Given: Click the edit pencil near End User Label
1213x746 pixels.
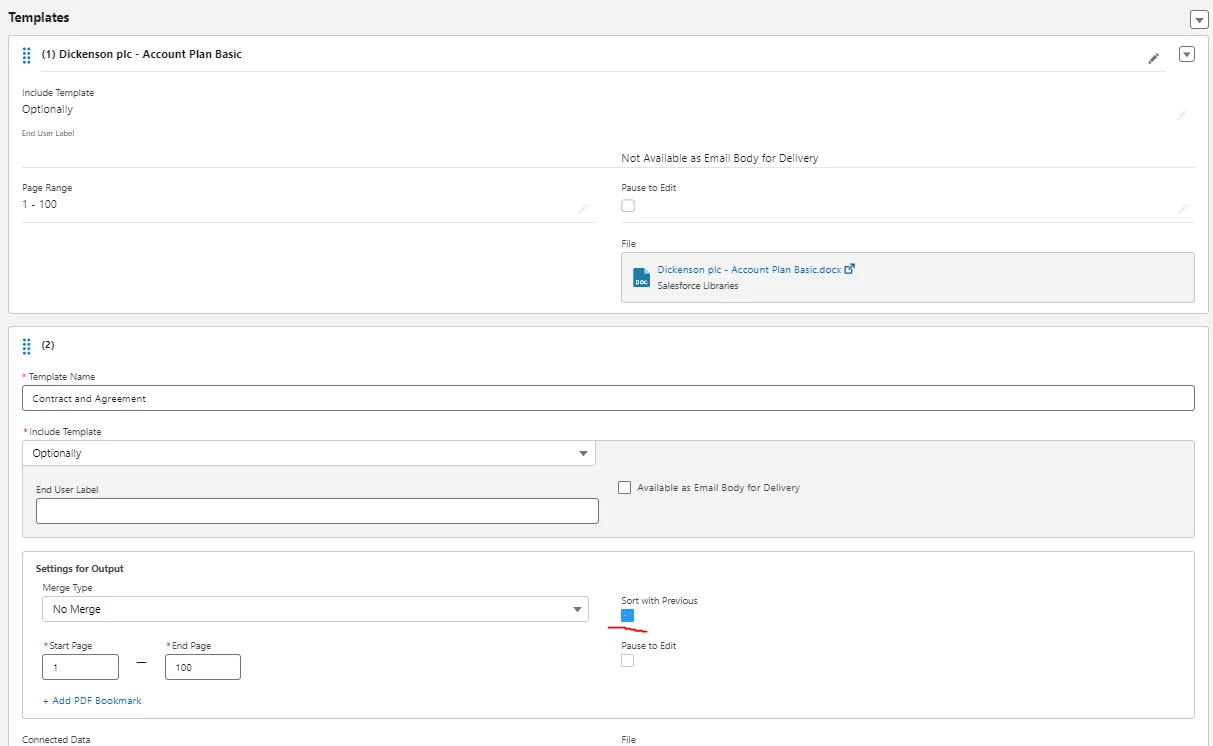Looking at the screenshot, I should [1181, 114].
